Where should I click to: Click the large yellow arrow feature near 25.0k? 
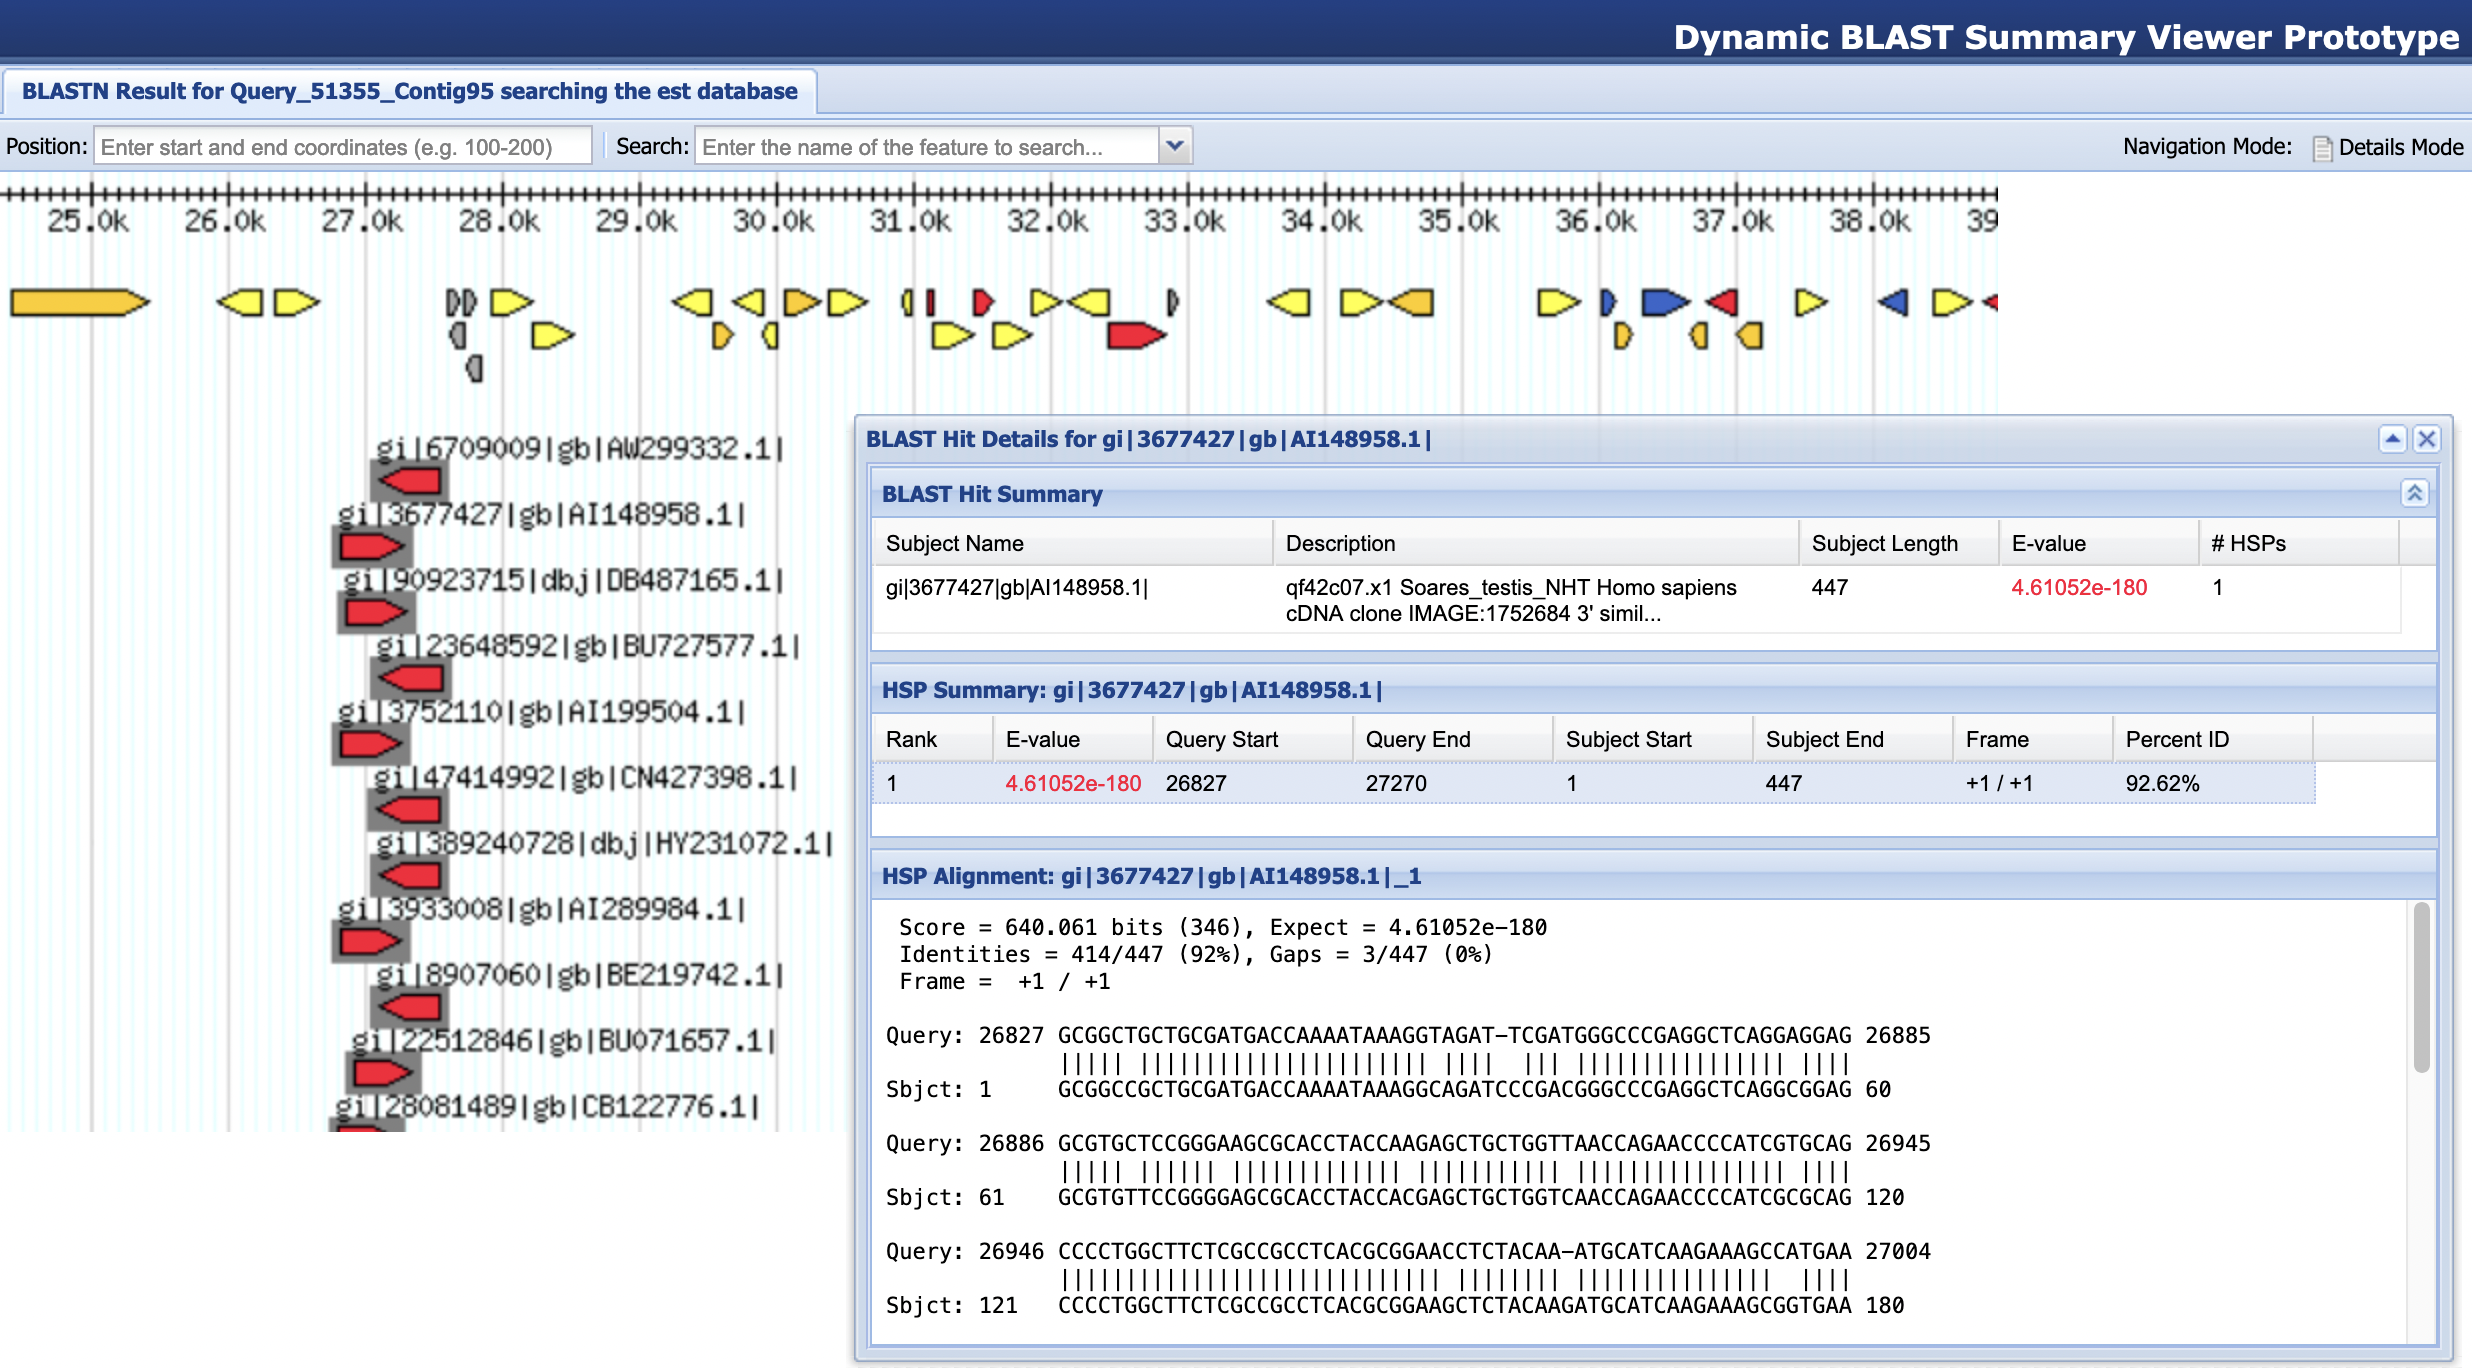[80, 302]
